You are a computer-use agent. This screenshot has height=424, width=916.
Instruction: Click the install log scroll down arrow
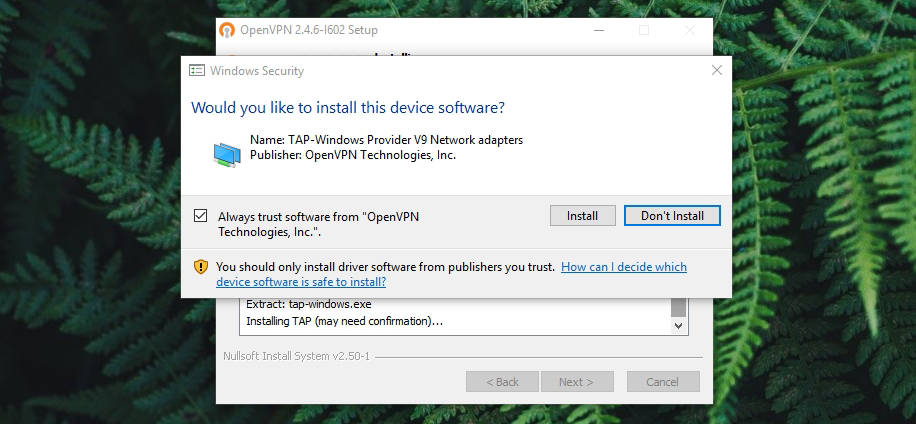(x=678, y=326)
